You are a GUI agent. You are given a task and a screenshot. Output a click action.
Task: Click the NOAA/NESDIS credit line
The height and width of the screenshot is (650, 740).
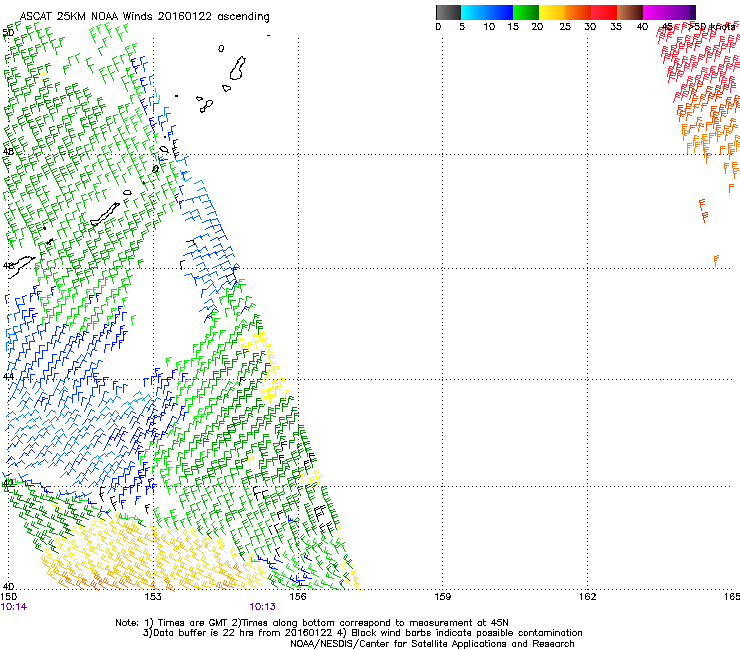pyautogui.click(x=432, y=643)
